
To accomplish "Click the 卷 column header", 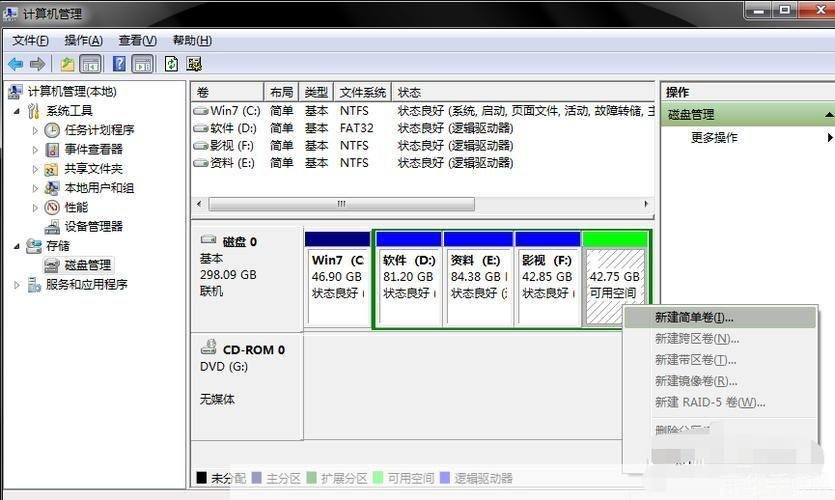I will coord(227,92).
